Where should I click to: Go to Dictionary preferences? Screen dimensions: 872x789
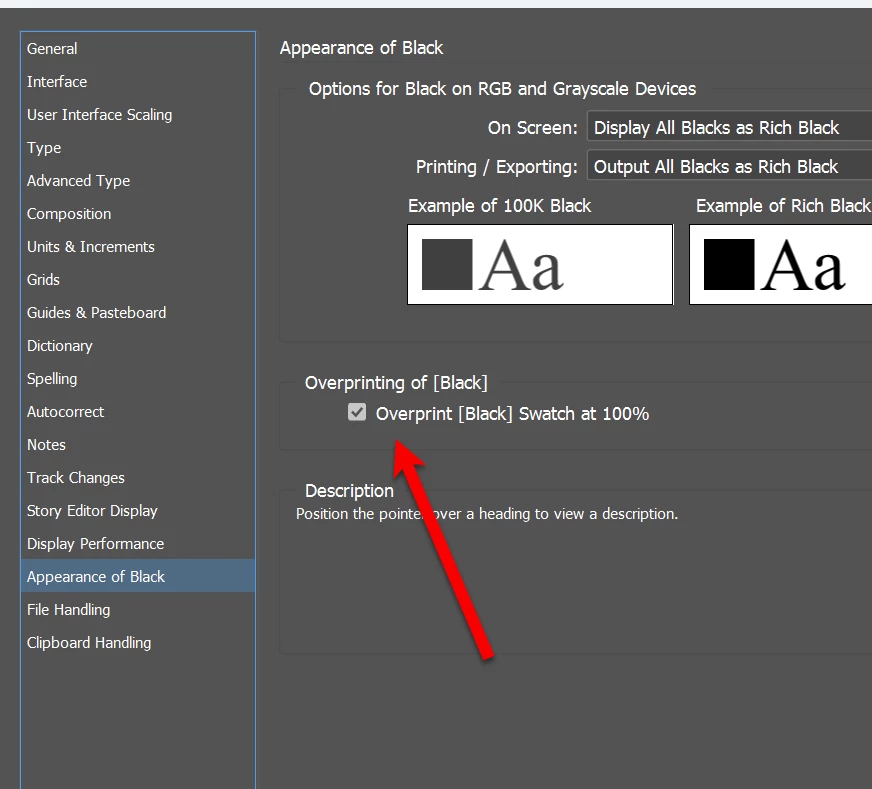138,346
